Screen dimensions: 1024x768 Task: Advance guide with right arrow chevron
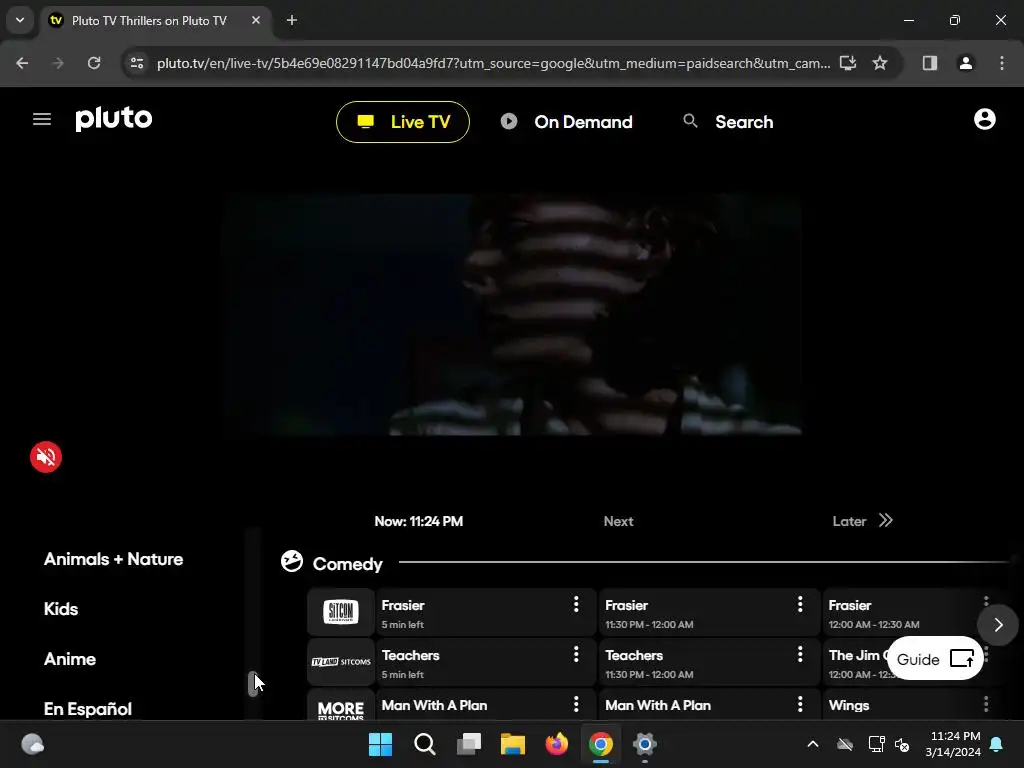point(998,625)
